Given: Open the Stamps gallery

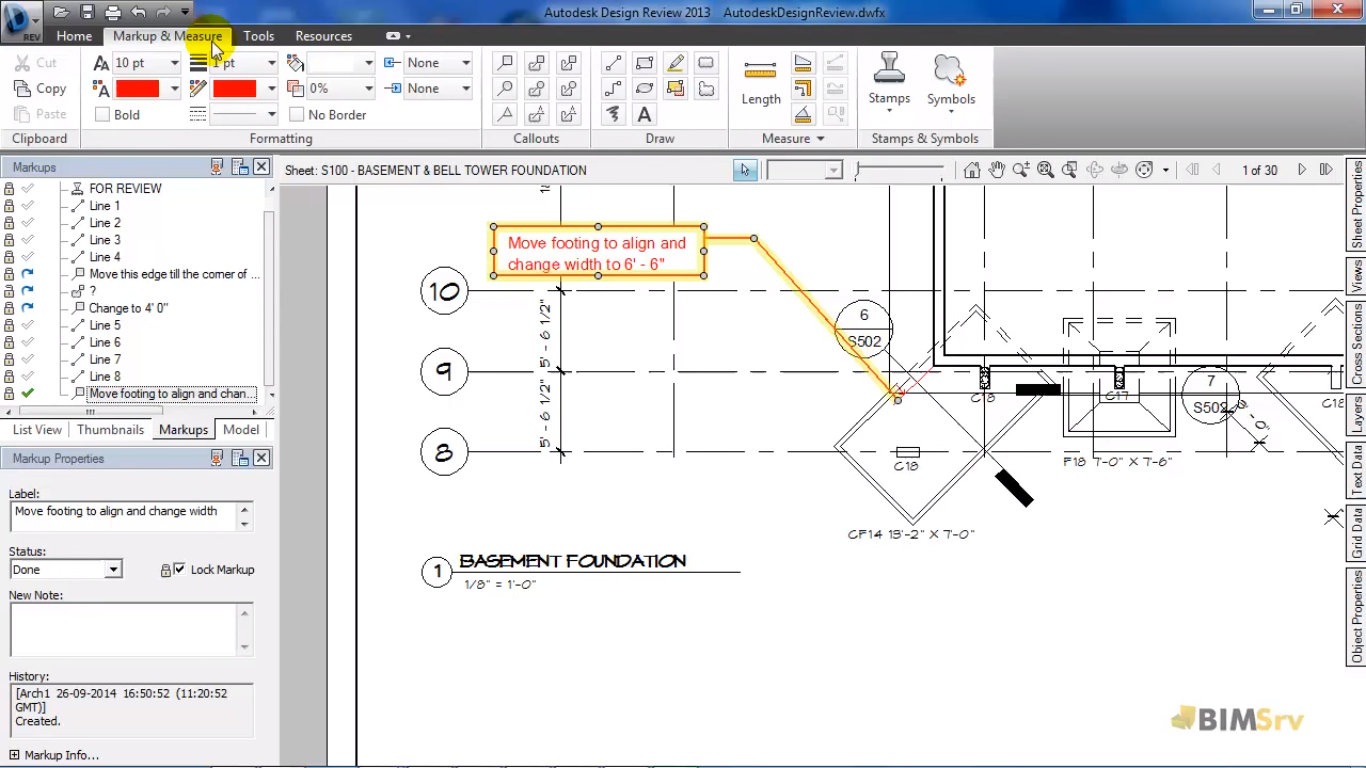Looking at the screenshot, I should (x=889, y=80).
